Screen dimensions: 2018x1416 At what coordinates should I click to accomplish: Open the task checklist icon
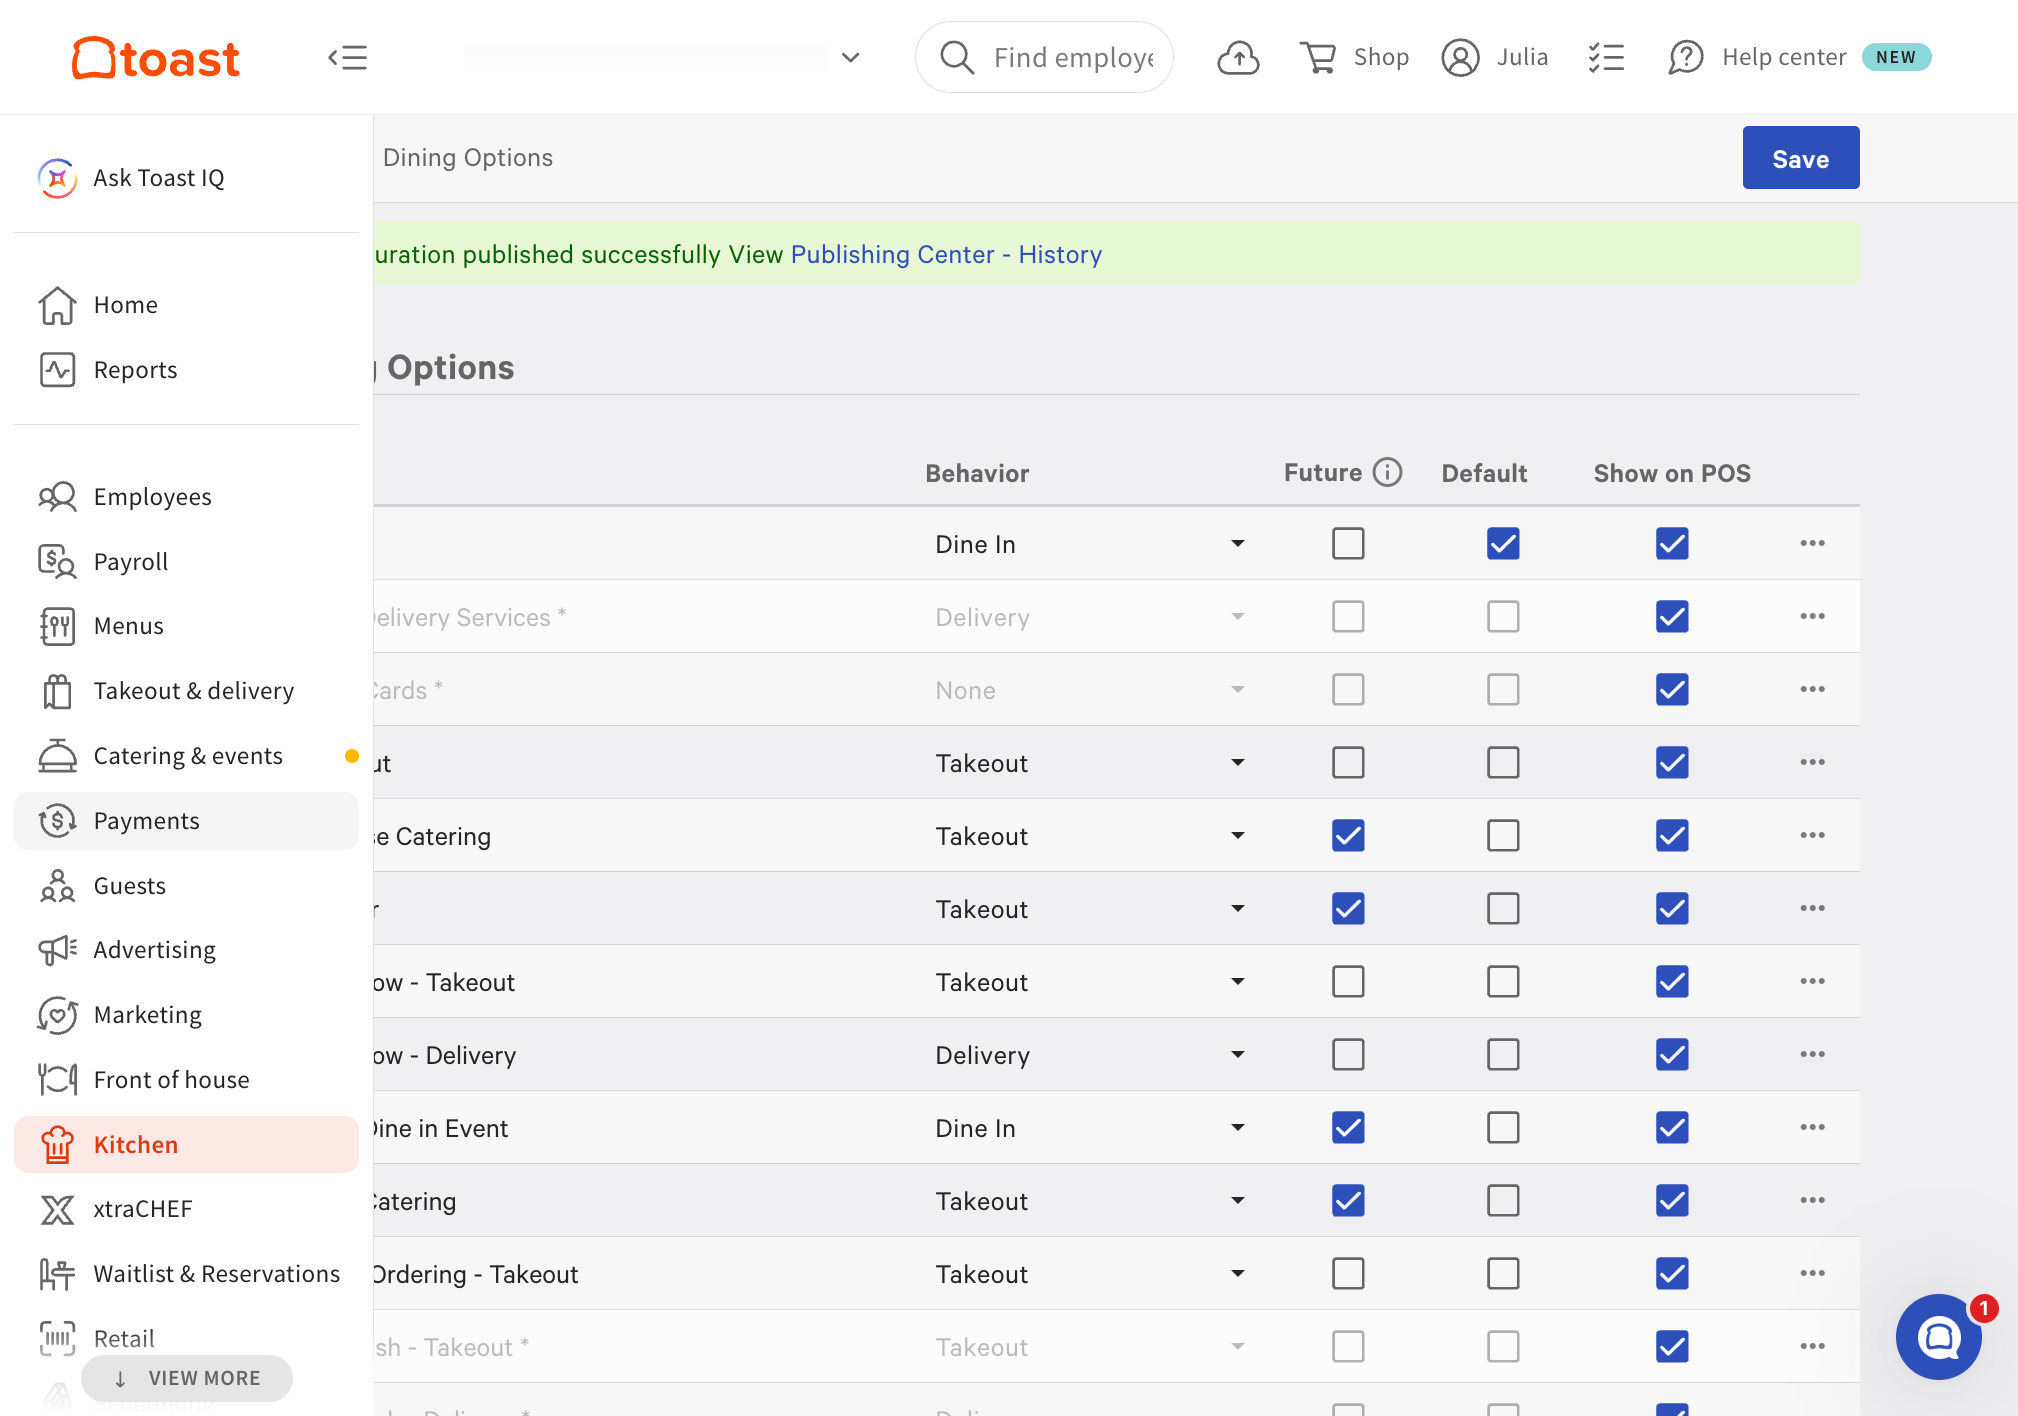pos(1606,58)
